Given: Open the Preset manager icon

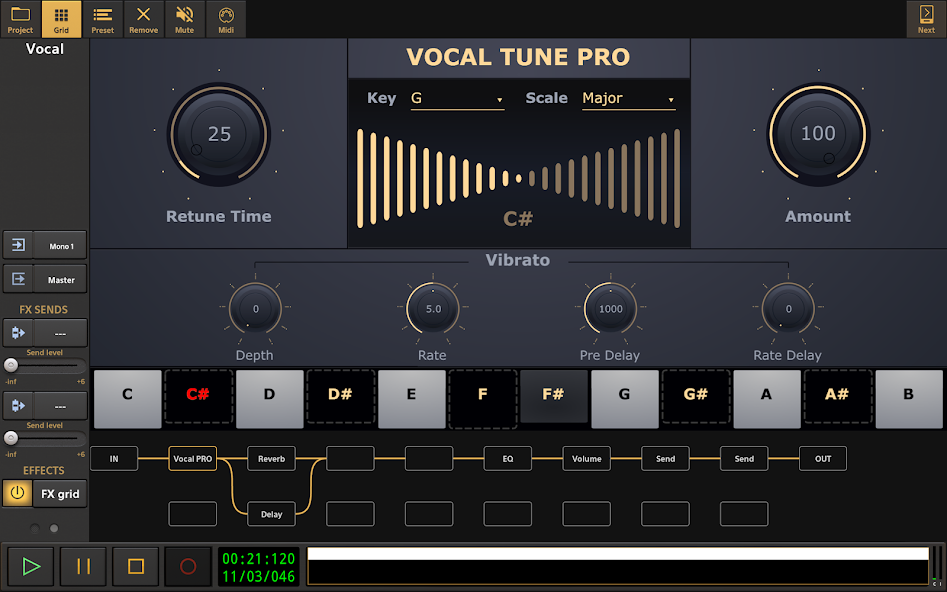Looking at the screenshot, I should 102,19.
